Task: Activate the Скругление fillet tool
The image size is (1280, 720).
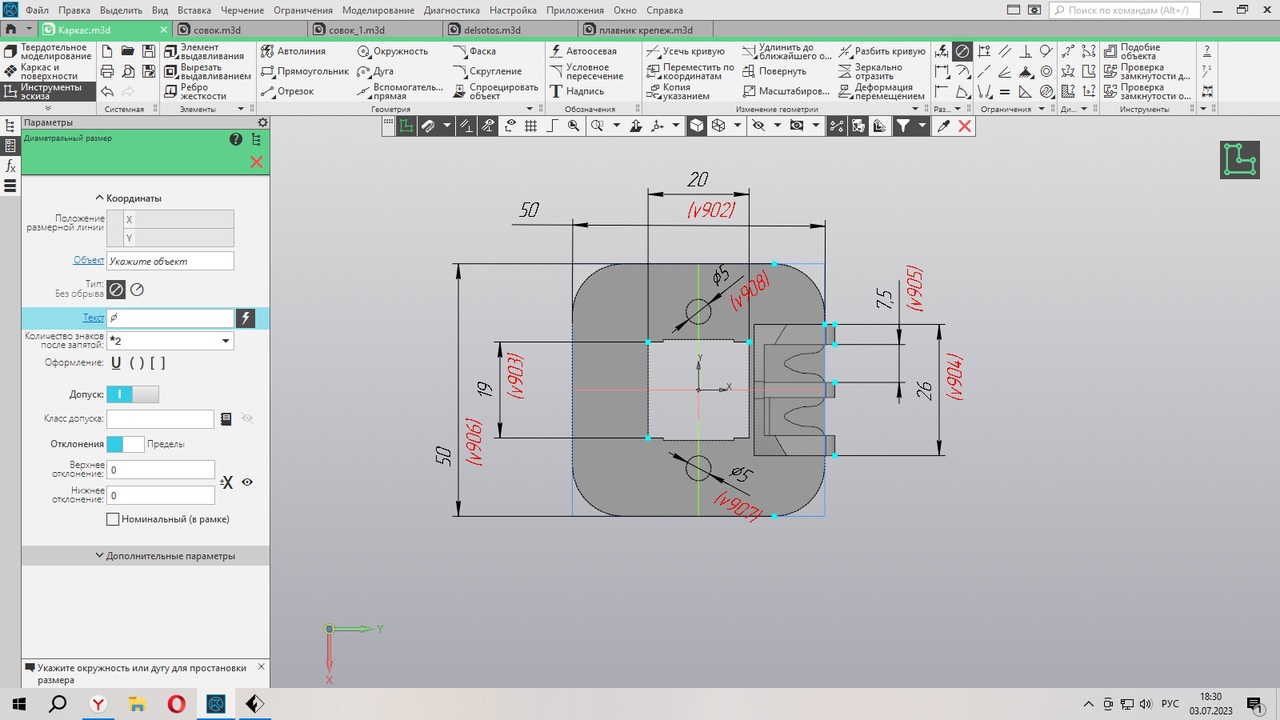Action: (488, 72)
